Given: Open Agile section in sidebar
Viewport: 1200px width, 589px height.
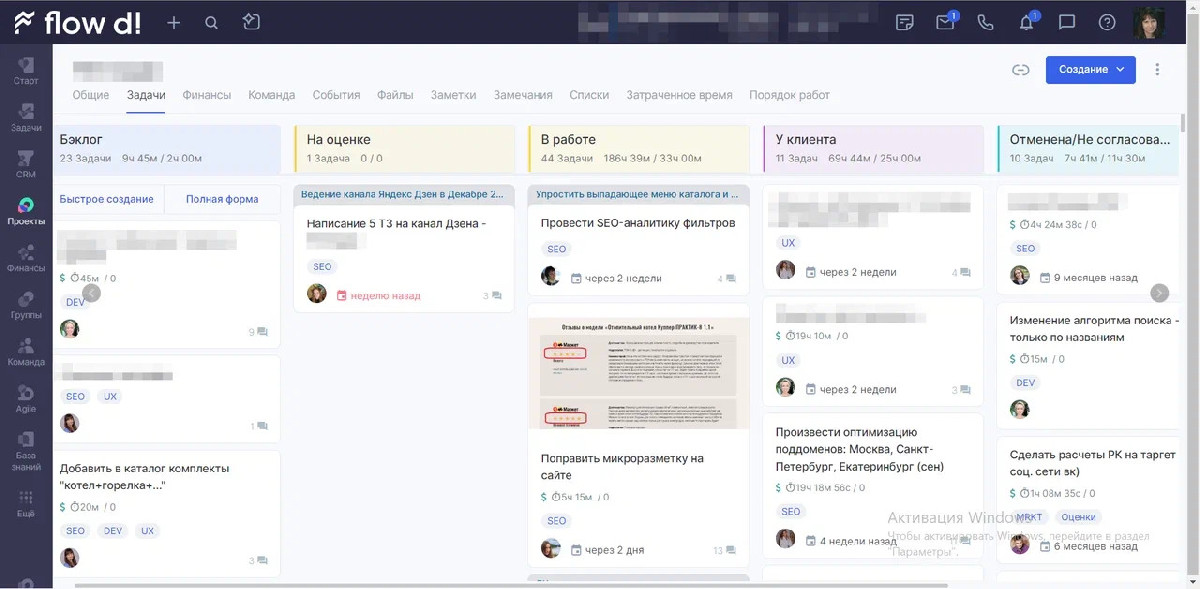Looking at the screenshot, I should point(26,400).
